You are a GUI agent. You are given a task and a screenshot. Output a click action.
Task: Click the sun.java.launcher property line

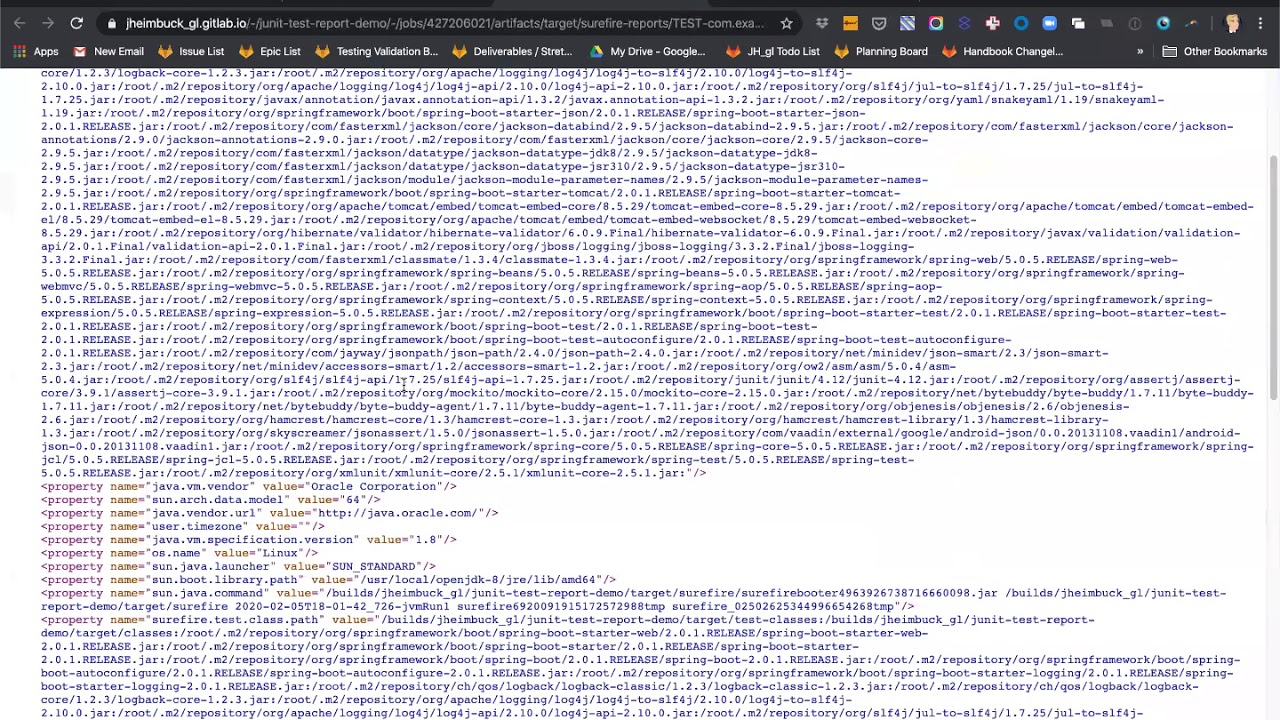(238, 566)
